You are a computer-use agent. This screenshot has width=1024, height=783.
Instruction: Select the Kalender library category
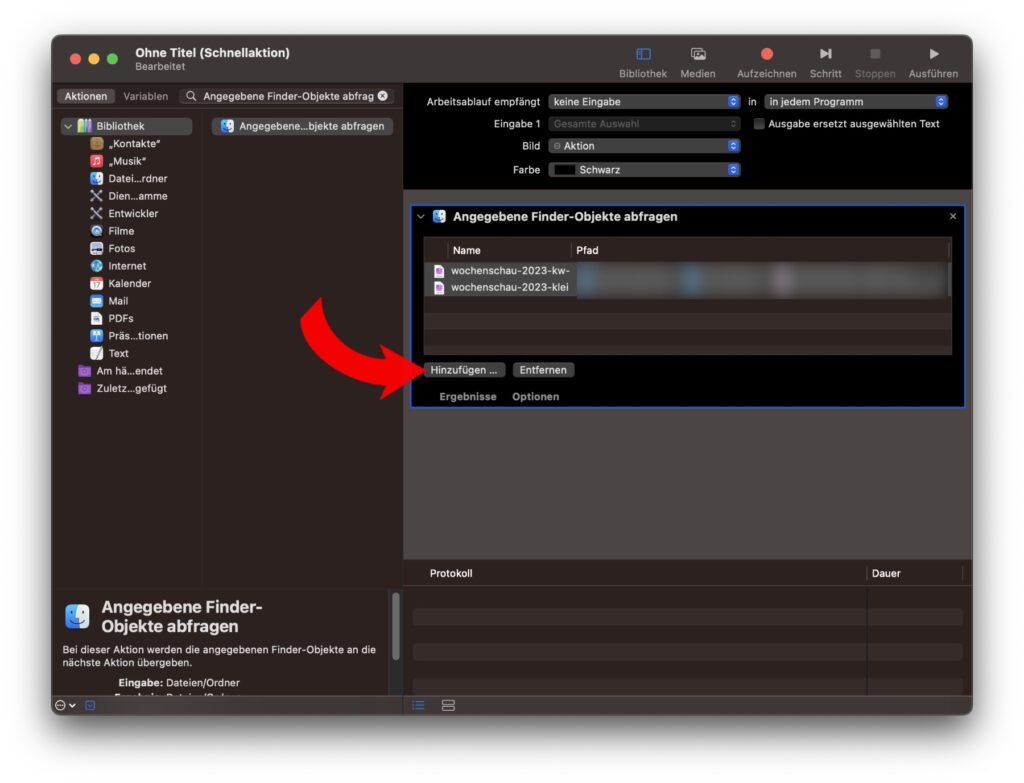coord(127,284)
